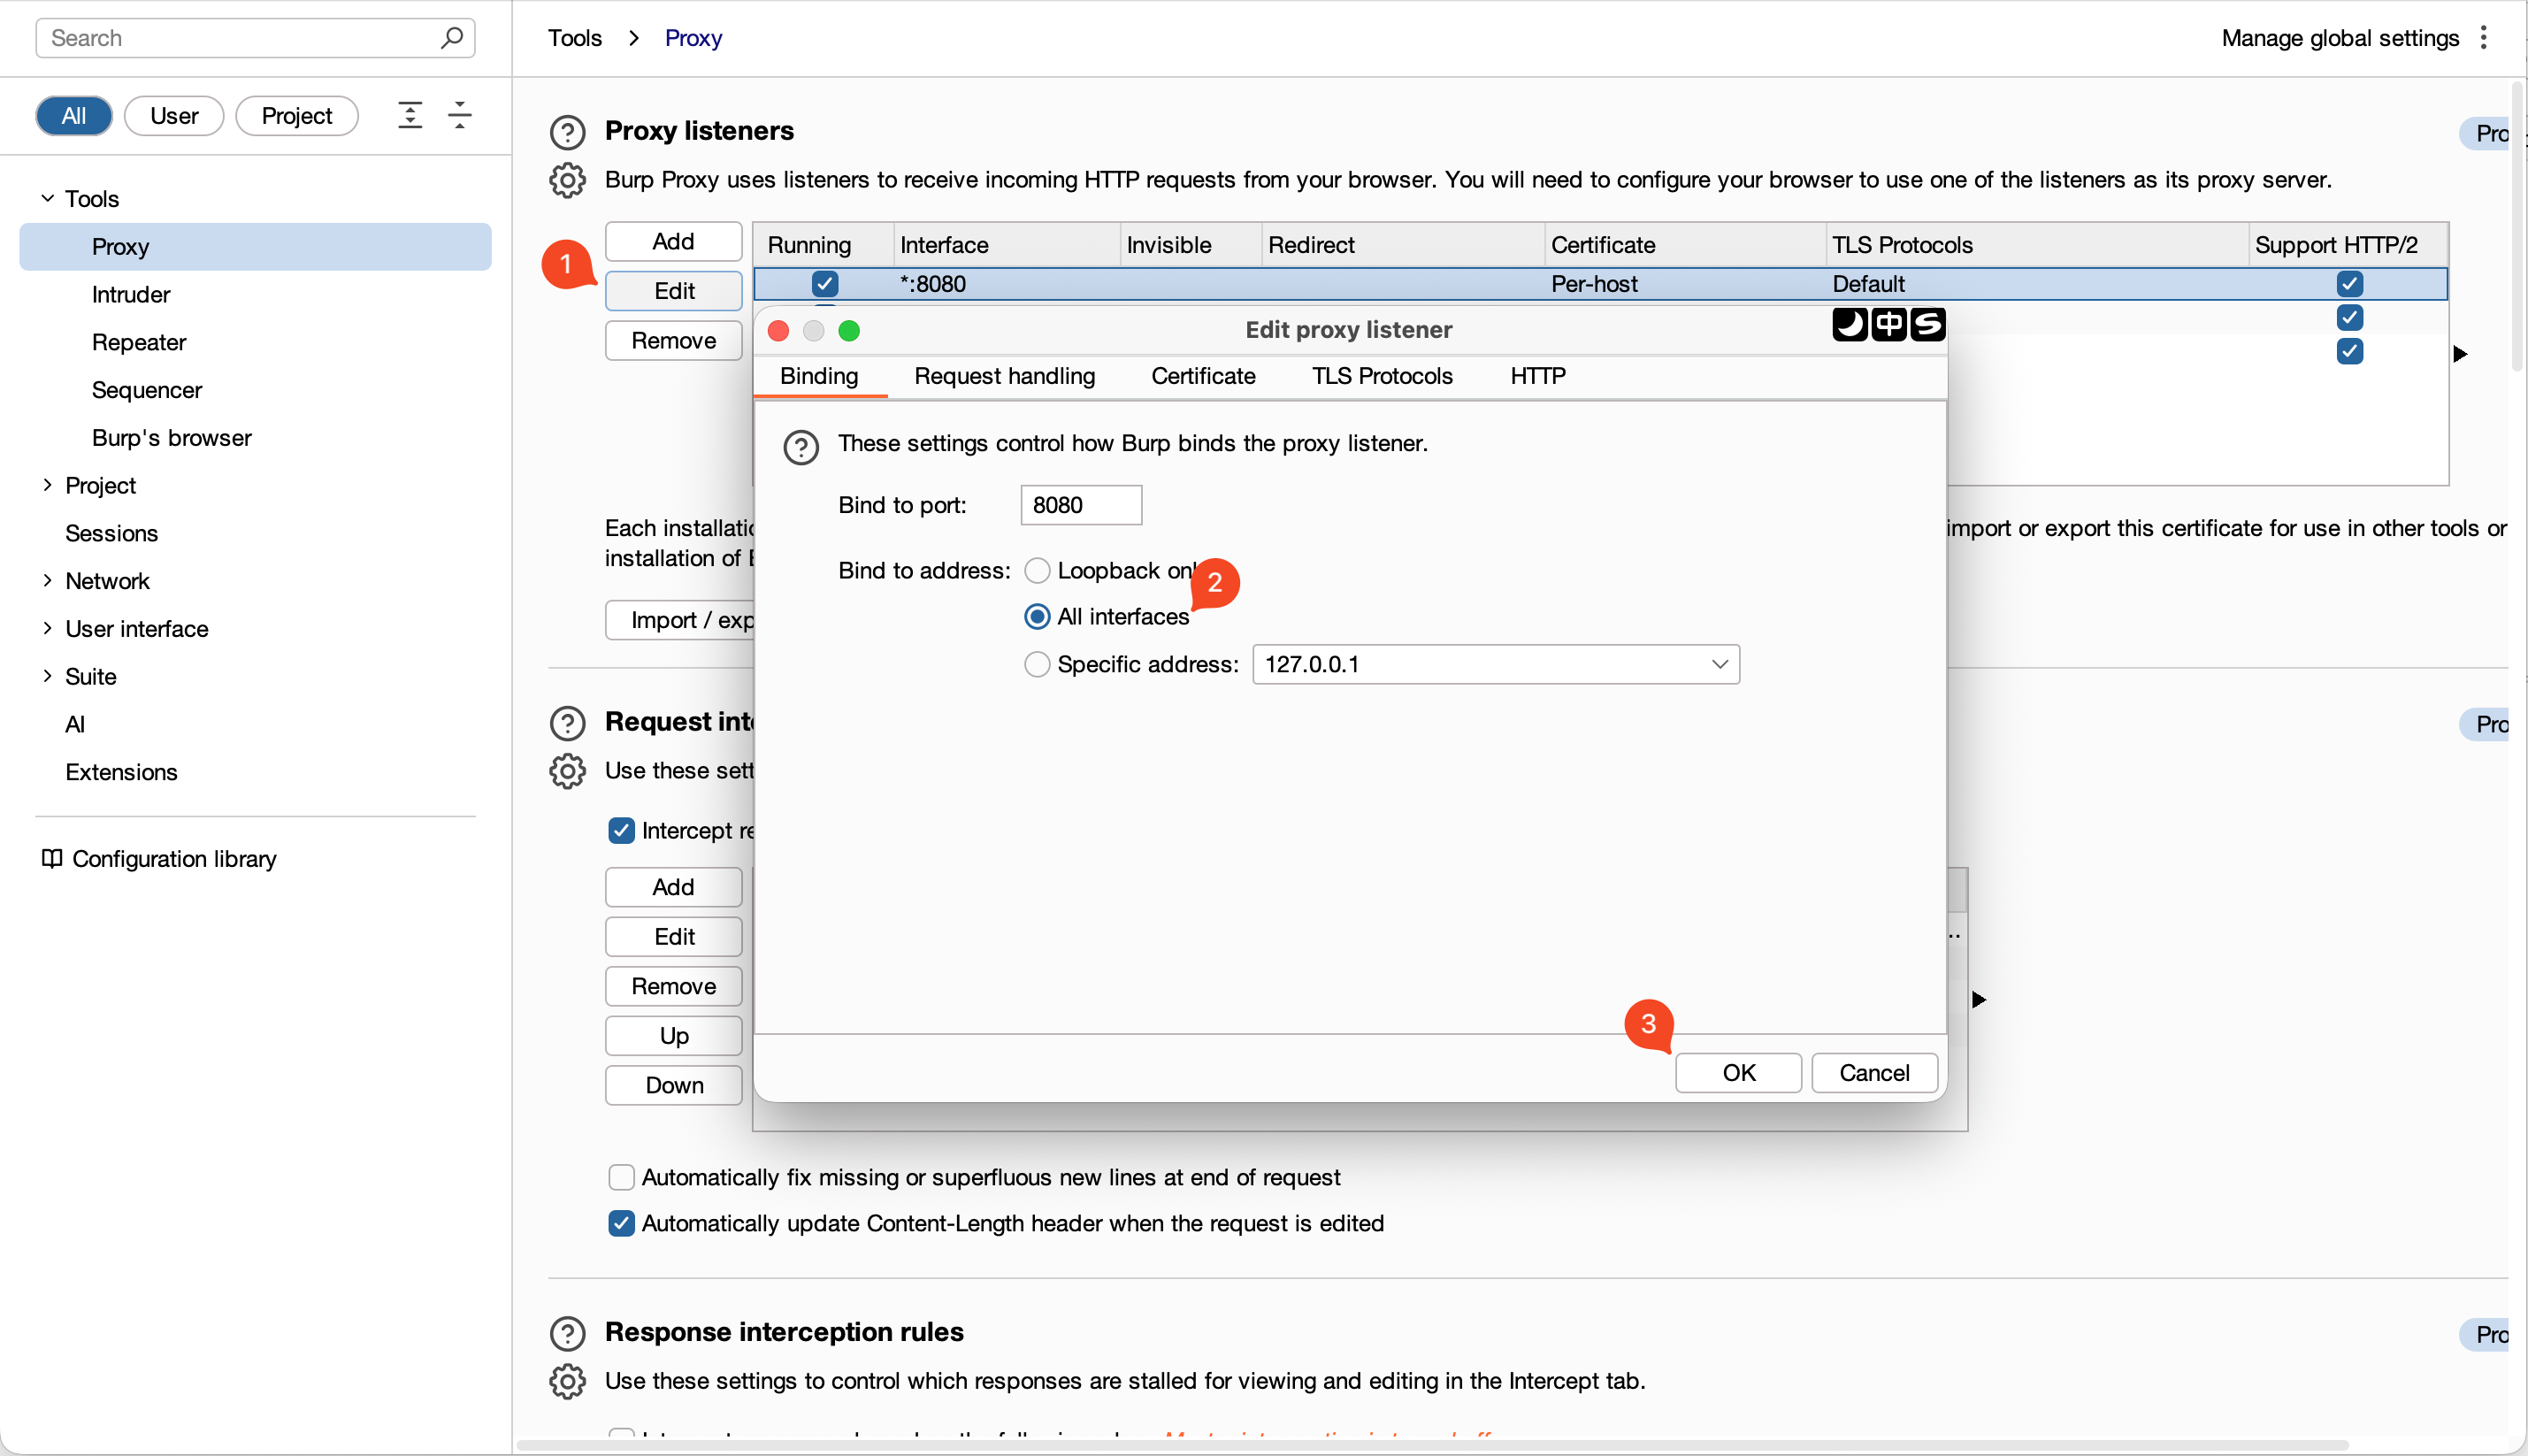This screenshot has height=1456, width=2528.
Task: Click the moon icon in dialog title bar
Action: pos(1850,324)
